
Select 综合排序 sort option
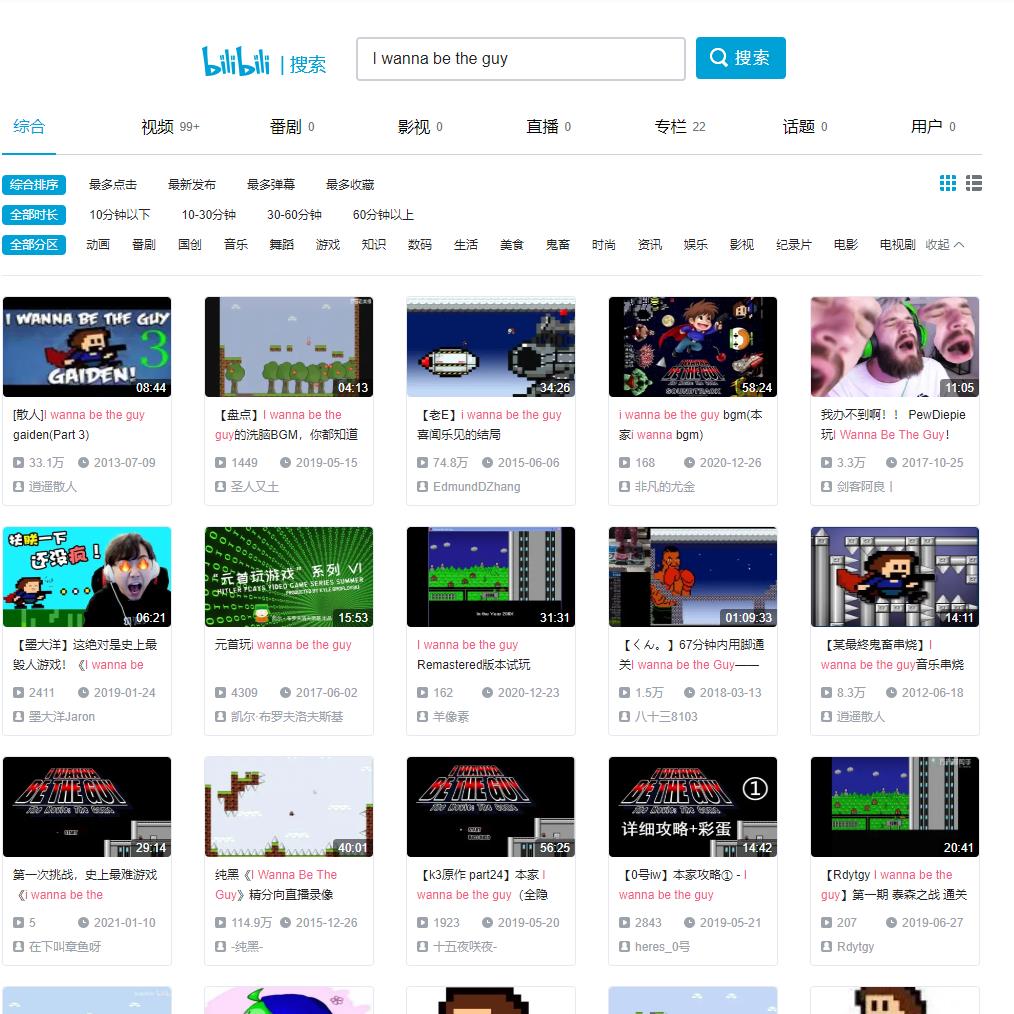pos(34,185)
